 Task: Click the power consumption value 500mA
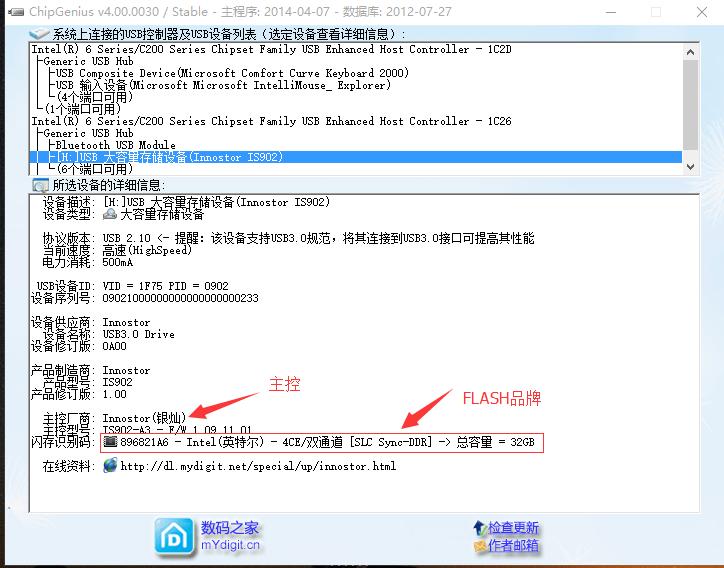pos(118,262)
